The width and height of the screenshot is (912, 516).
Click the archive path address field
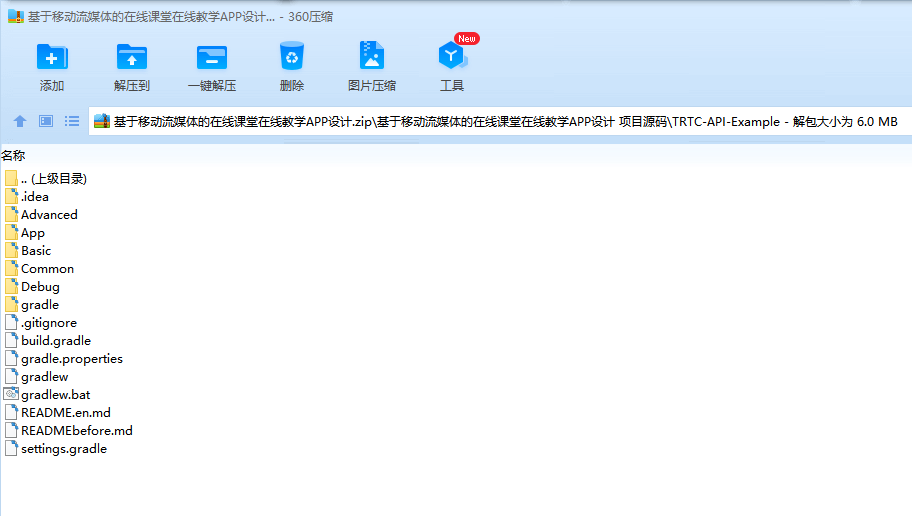[500, 121]
